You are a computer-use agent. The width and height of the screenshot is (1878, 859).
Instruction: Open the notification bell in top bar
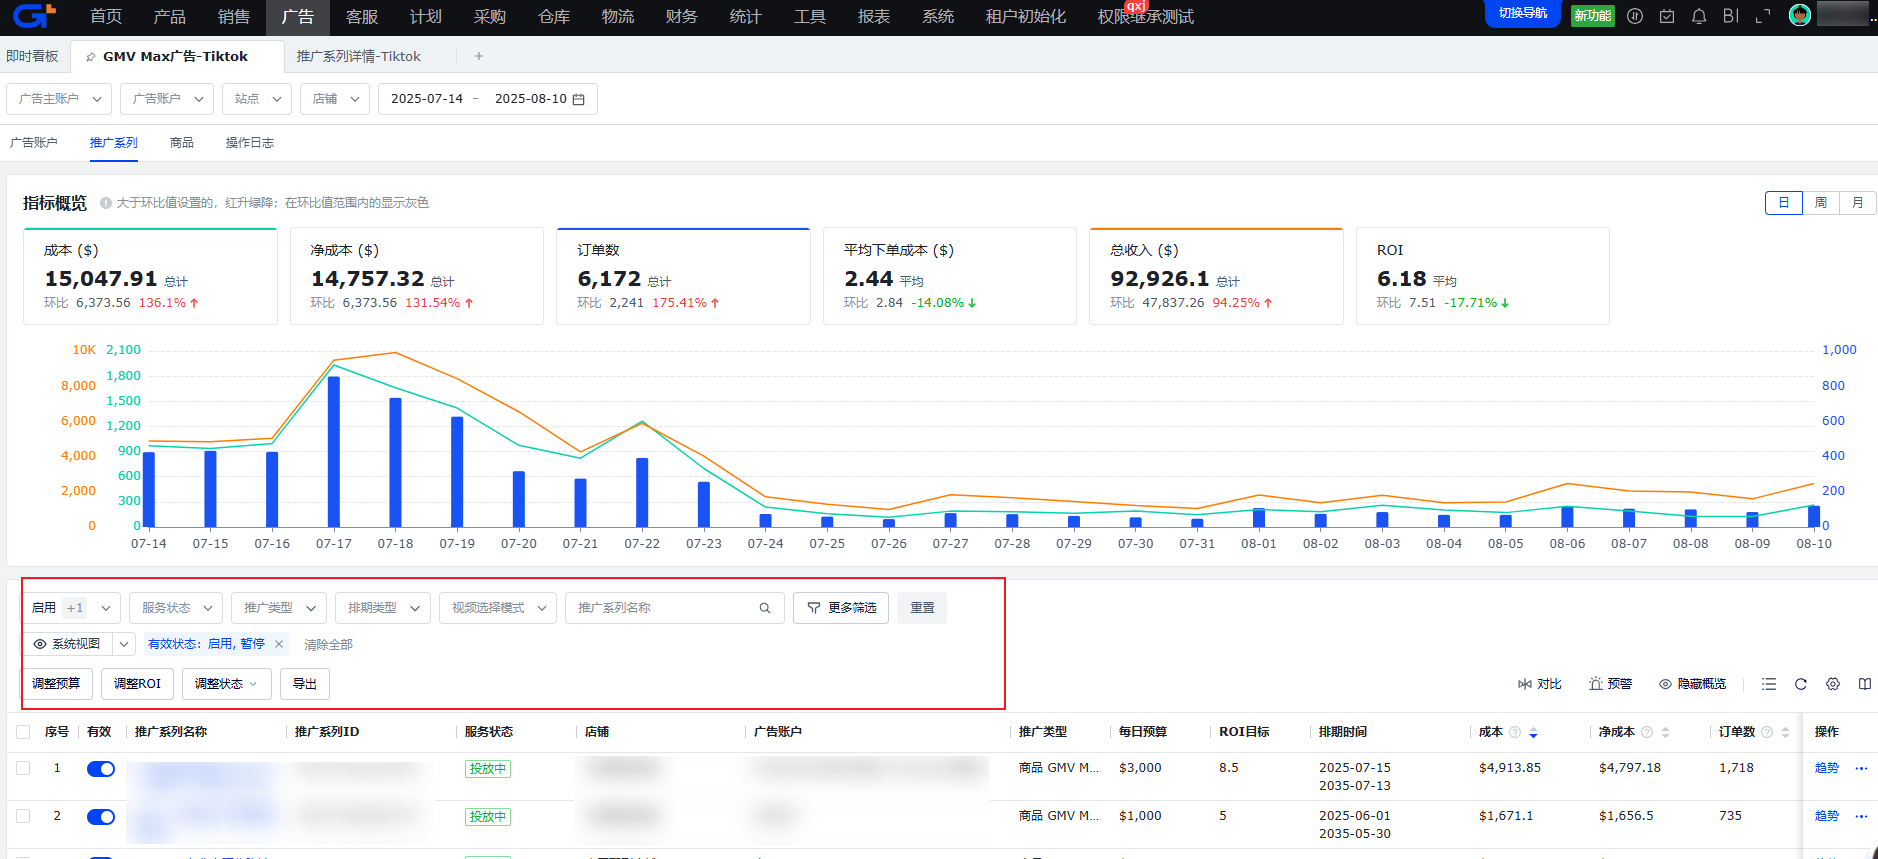pyautogui.click(x=1699, y=16)
